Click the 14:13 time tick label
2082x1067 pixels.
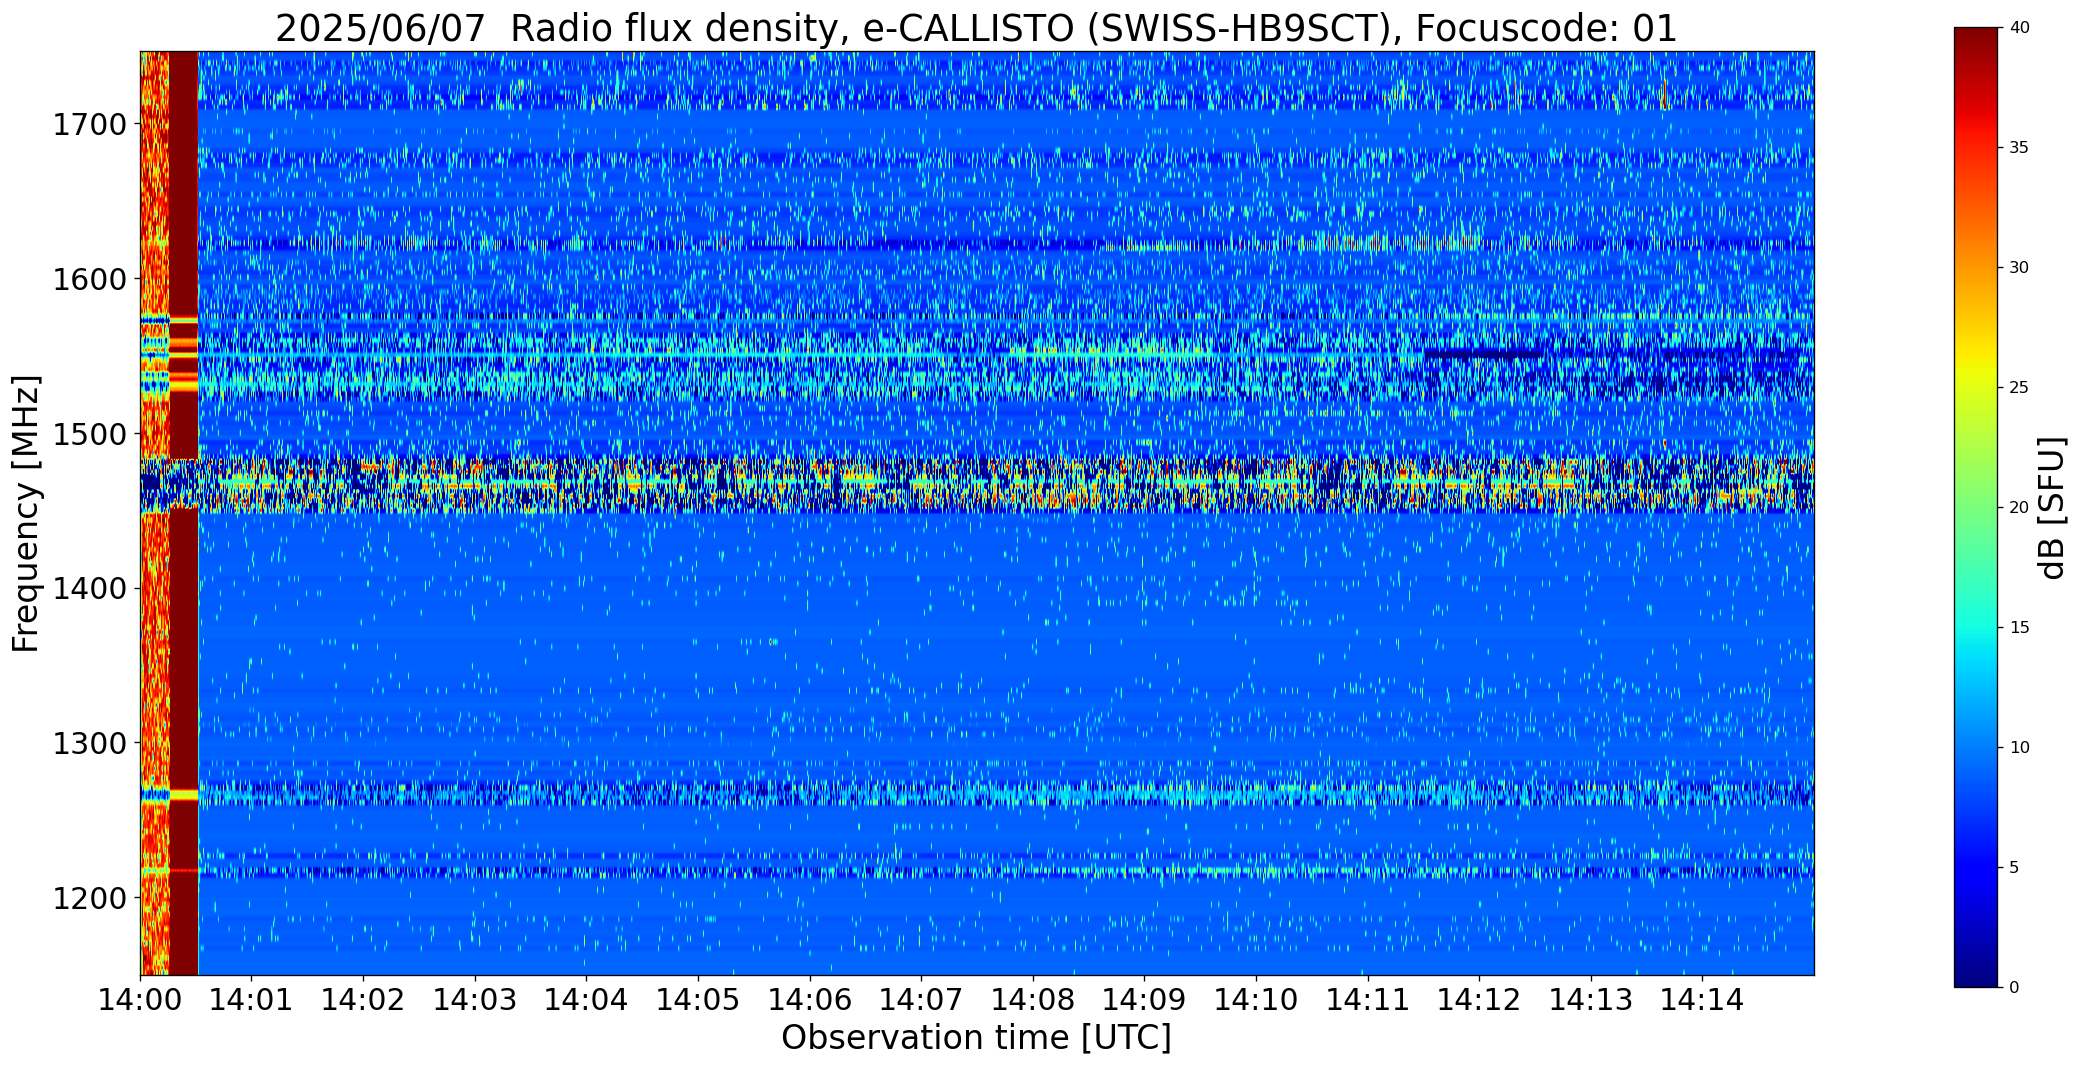(1591, 999)
